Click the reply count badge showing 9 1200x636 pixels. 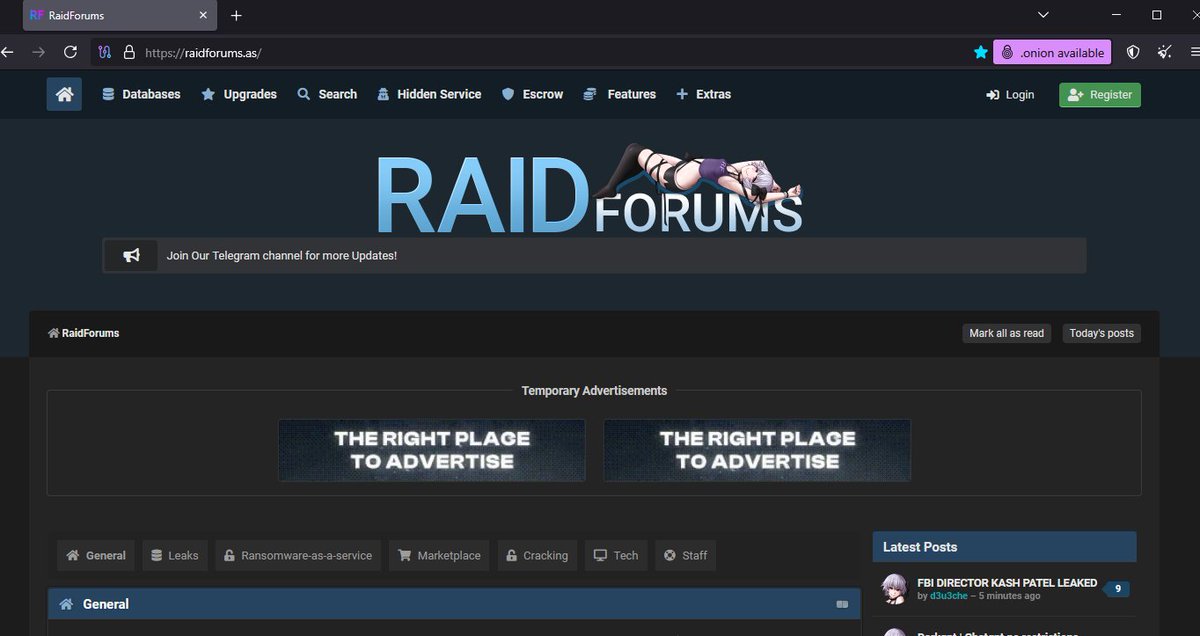(1117, 589)
